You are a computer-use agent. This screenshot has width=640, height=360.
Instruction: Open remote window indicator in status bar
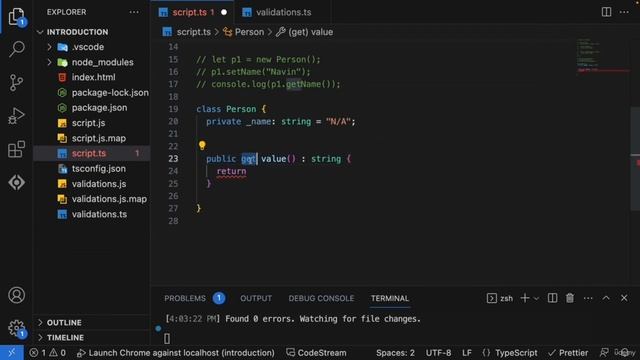pyautogui.click(x=11, y=353)
